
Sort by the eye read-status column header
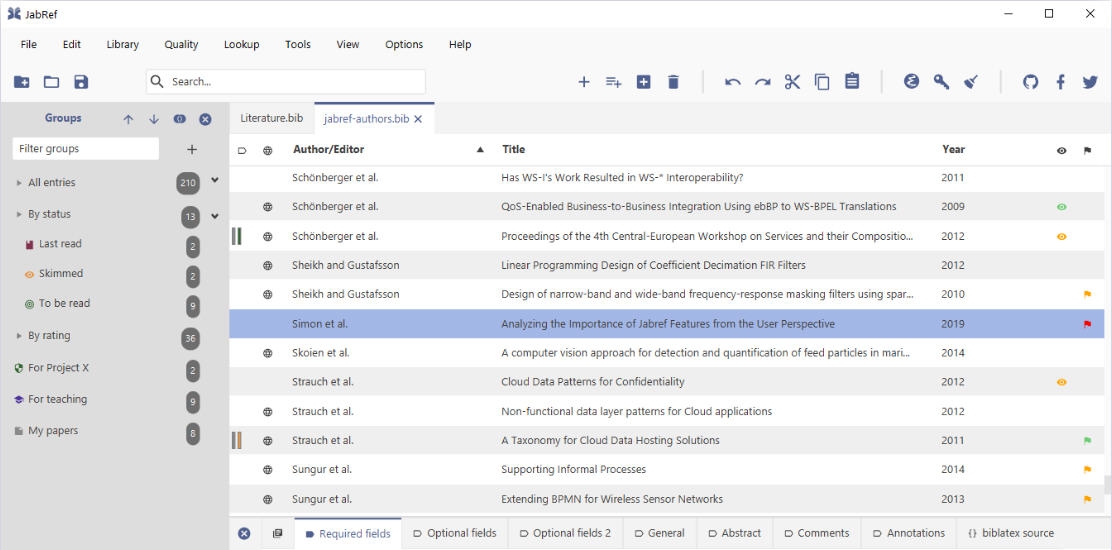[1061, 150]
